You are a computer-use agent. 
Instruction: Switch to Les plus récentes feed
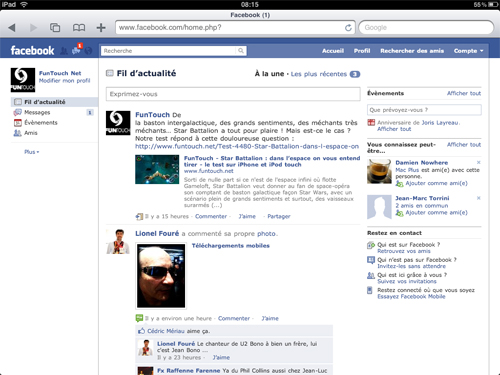tap(319, 74)
